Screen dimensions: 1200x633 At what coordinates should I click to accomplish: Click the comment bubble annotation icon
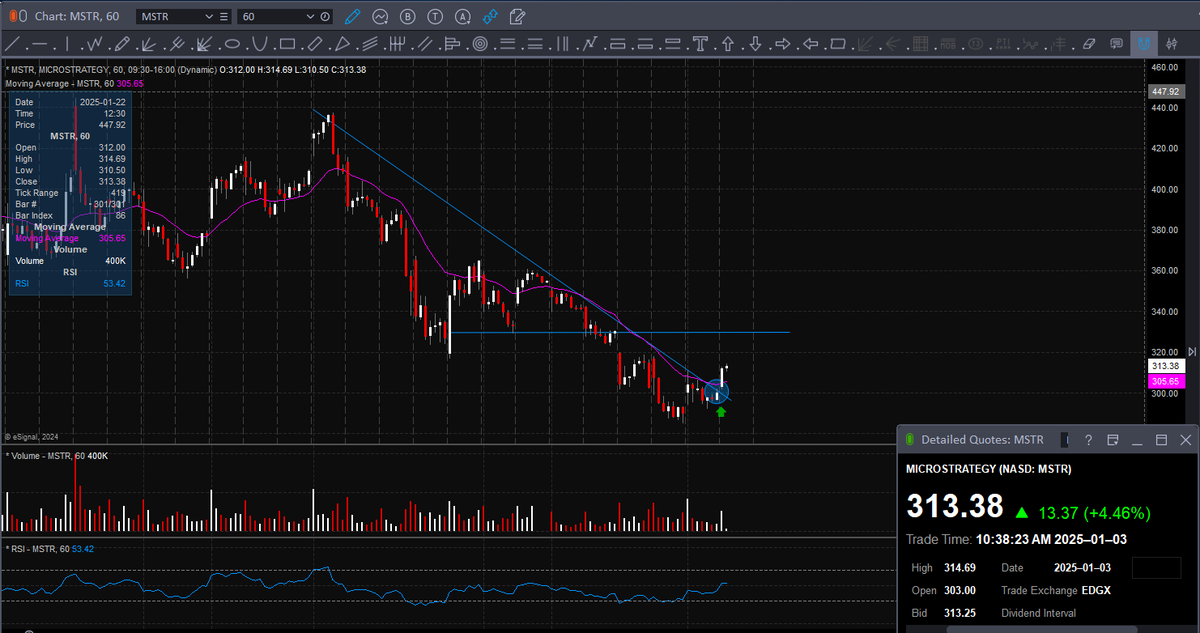click(1117, 44)
